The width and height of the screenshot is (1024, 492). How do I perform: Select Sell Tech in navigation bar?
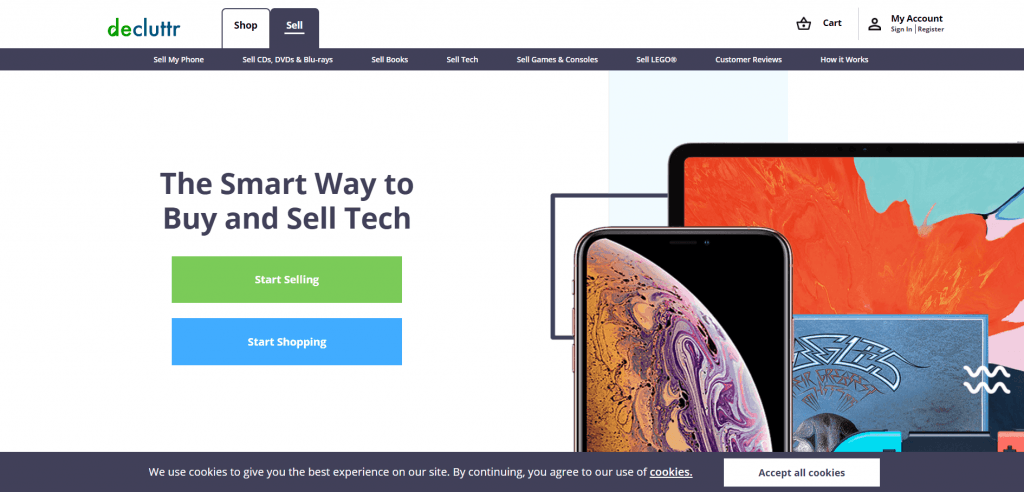[462, 59]
